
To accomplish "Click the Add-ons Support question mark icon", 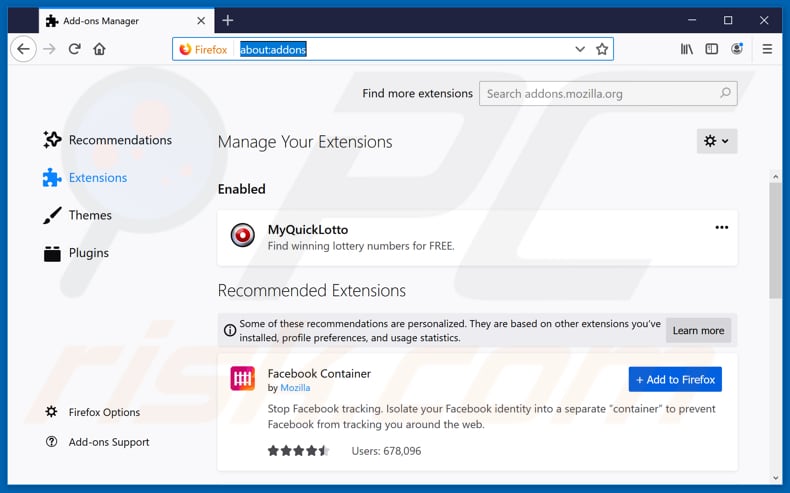I will pos(51,442).
